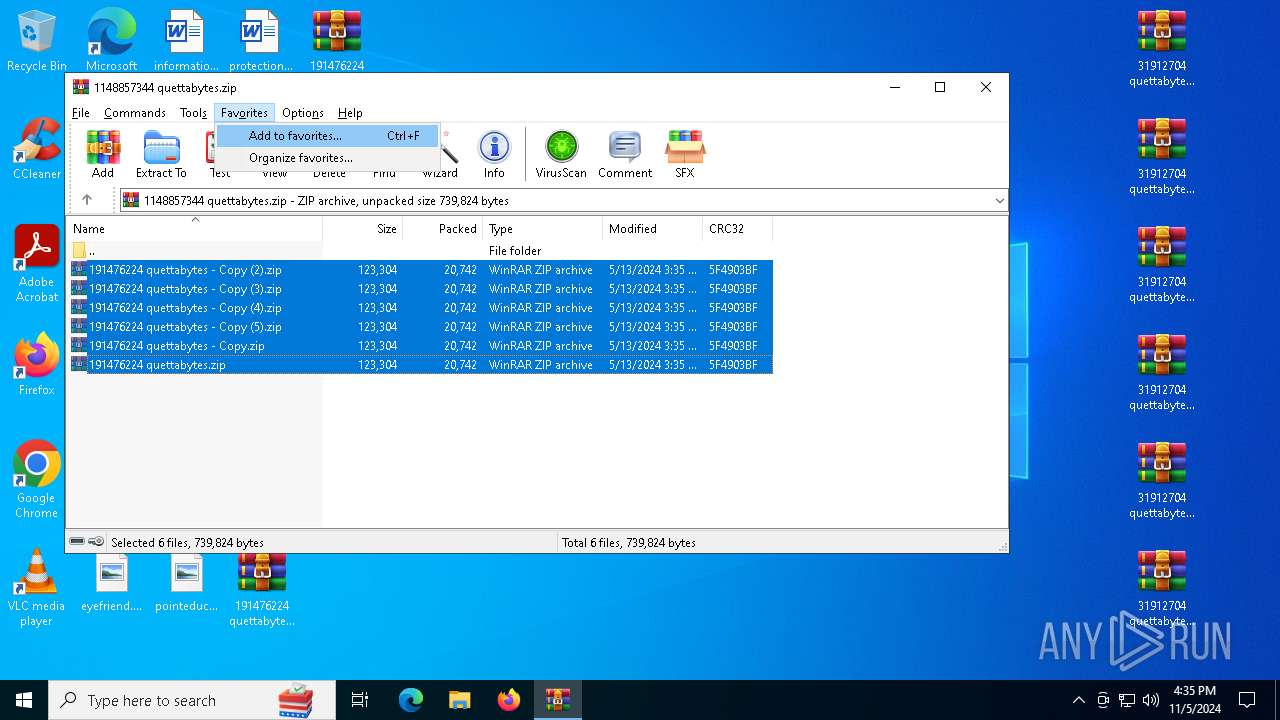Click the Comment toolbar icon
This screenshot has width=1280, height=720.
[x=625, y=154]
